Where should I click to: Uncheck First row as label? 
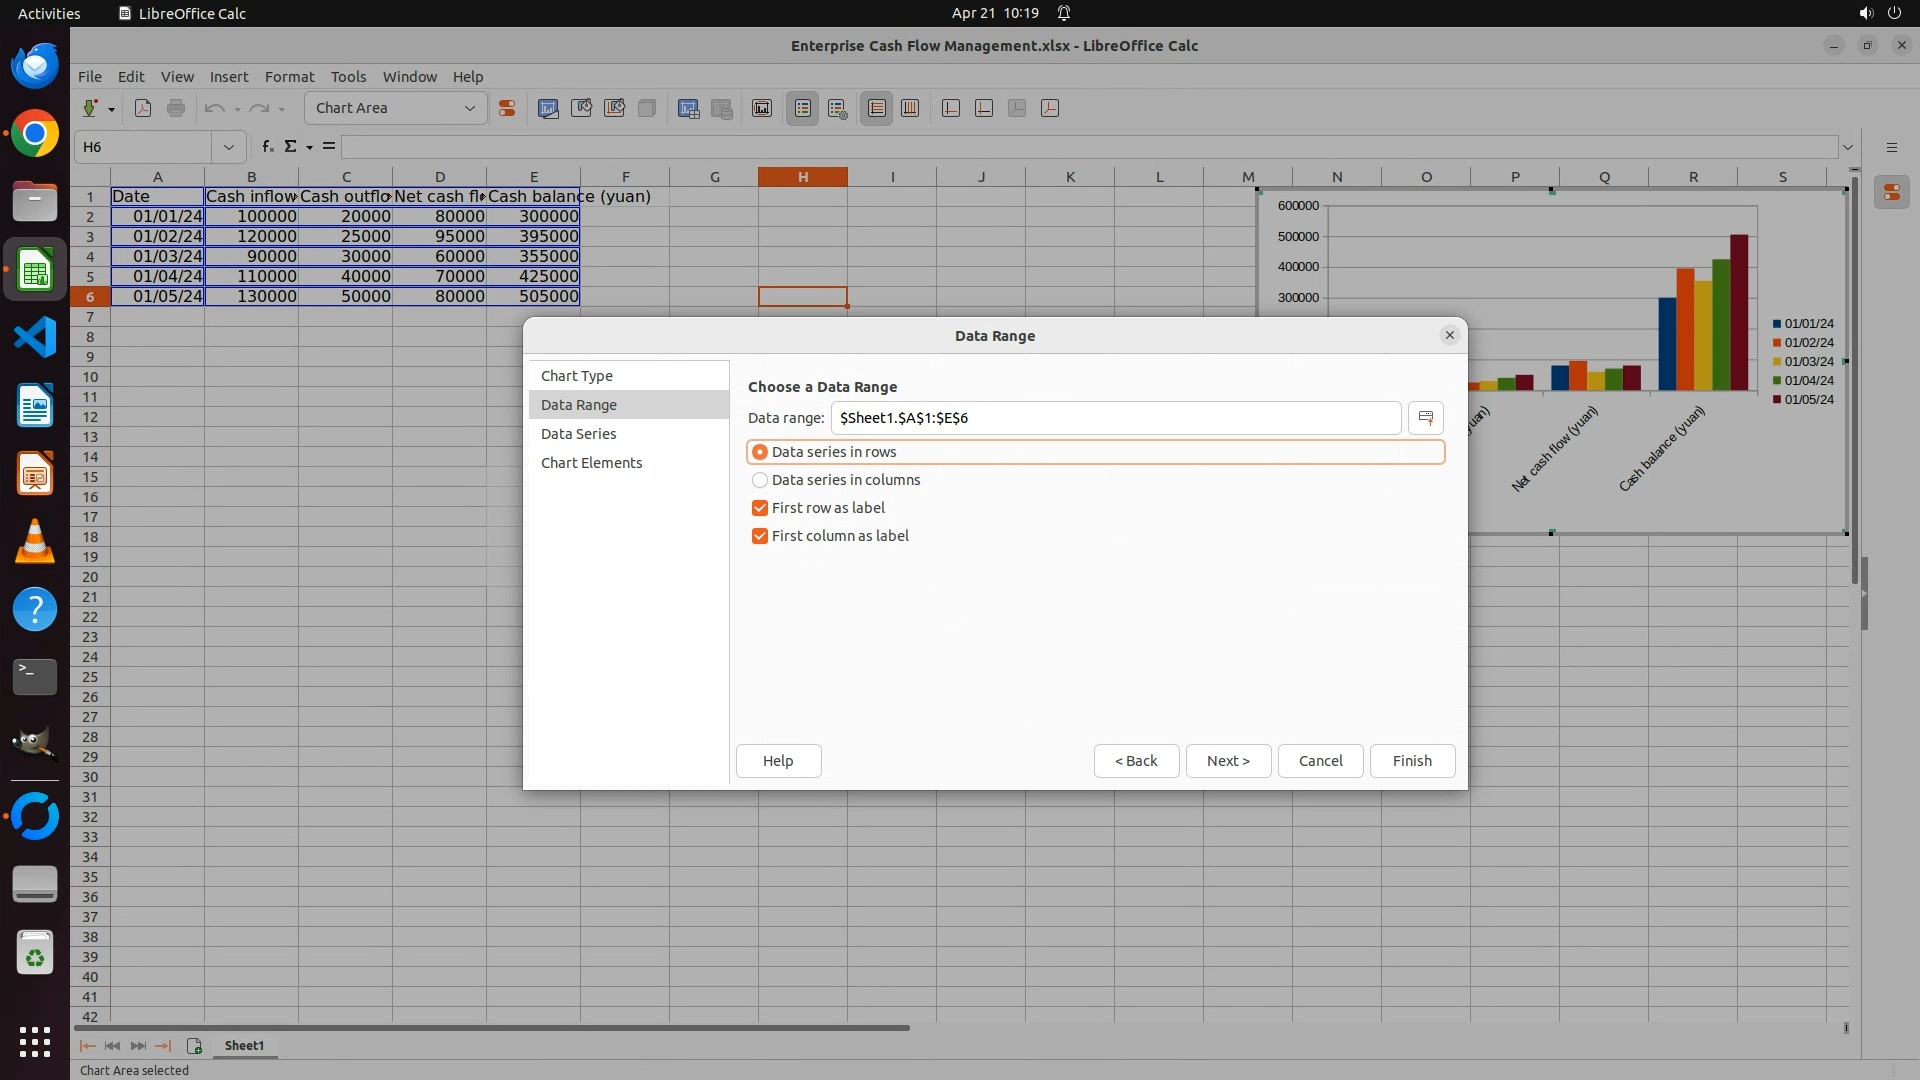pos(760,508)
